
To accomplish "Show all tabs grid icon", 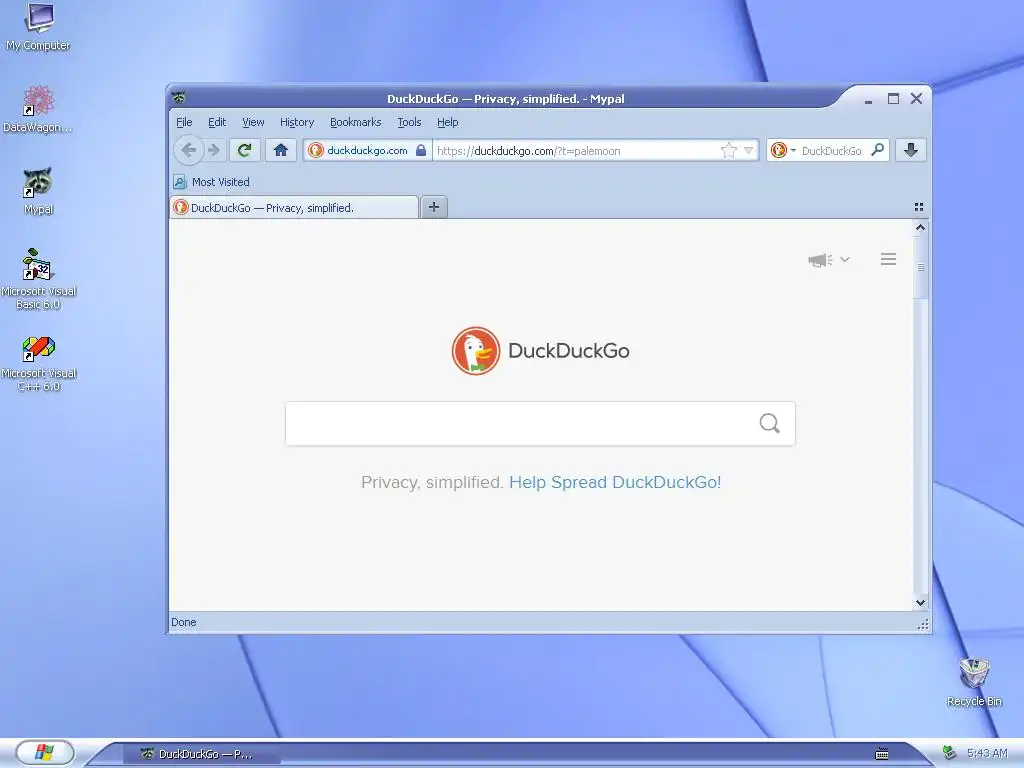I will [x=919, y=207].
